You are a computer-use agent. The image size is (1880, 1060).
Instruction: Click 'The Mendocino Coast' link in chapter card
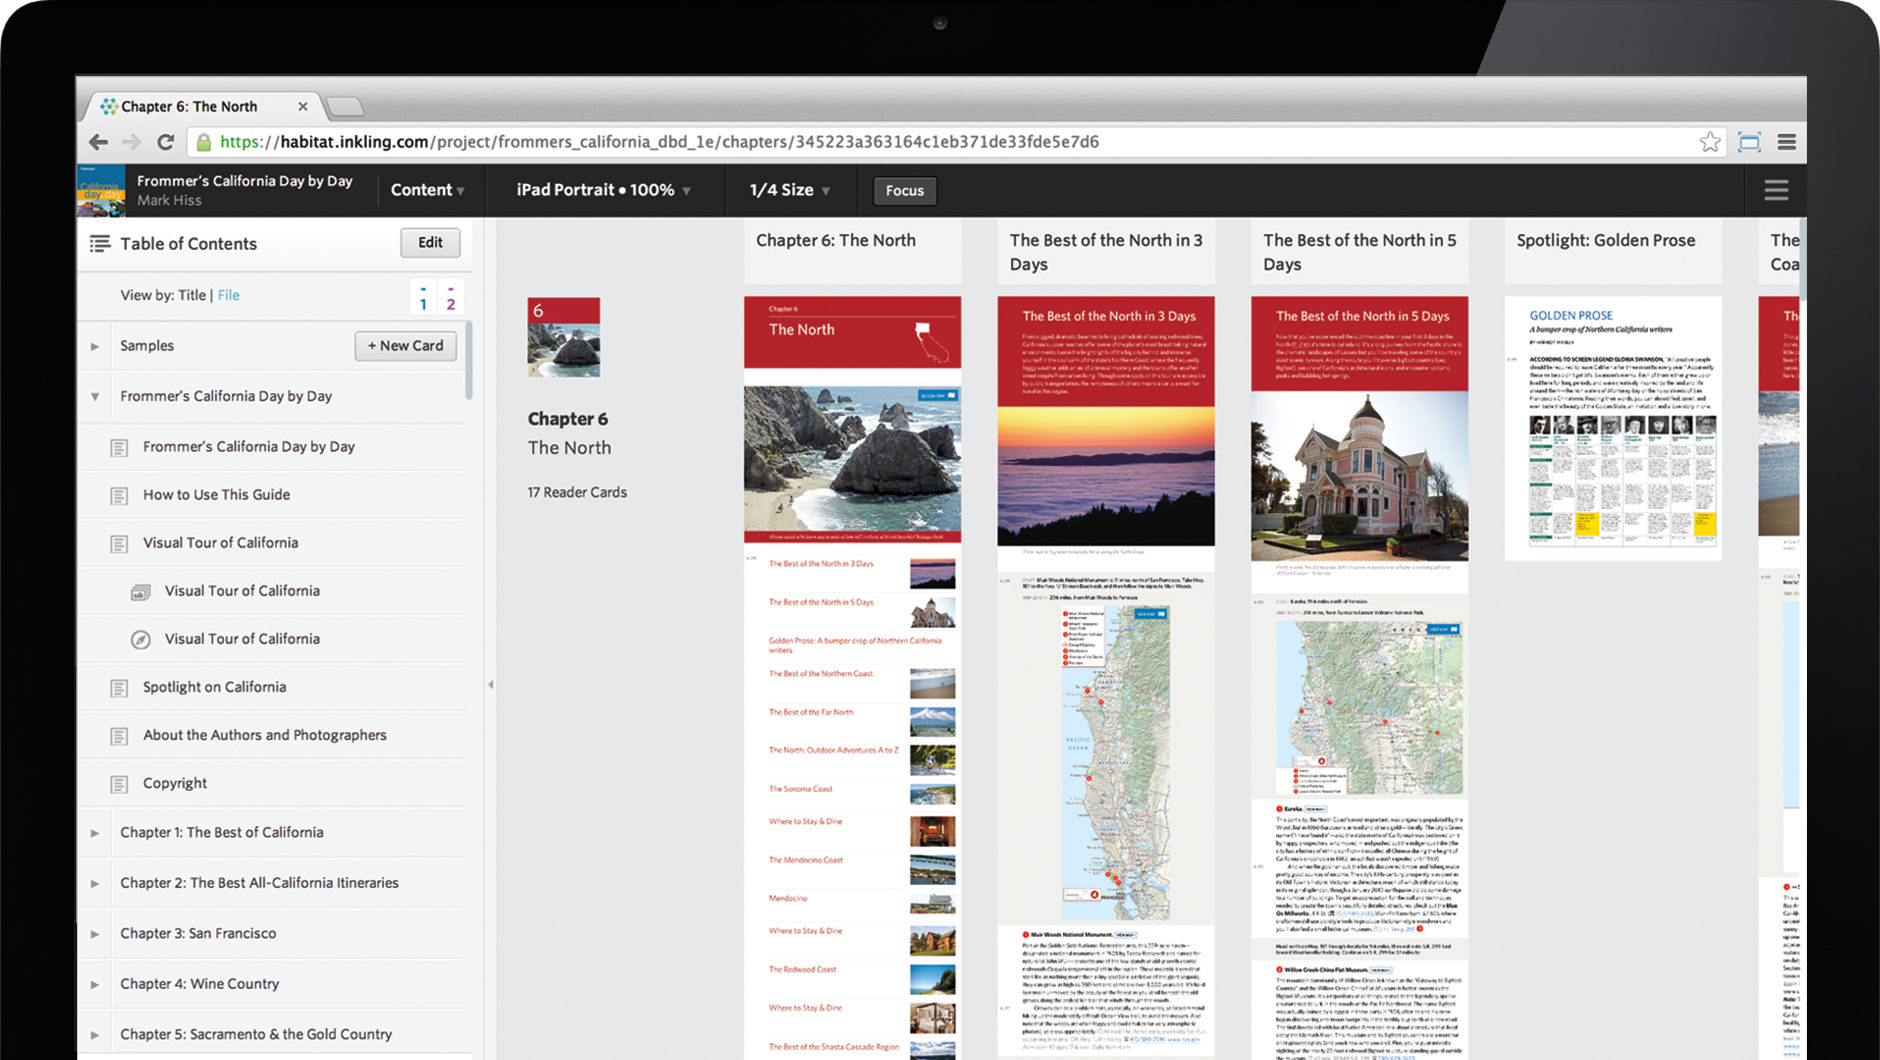[805, 860]
